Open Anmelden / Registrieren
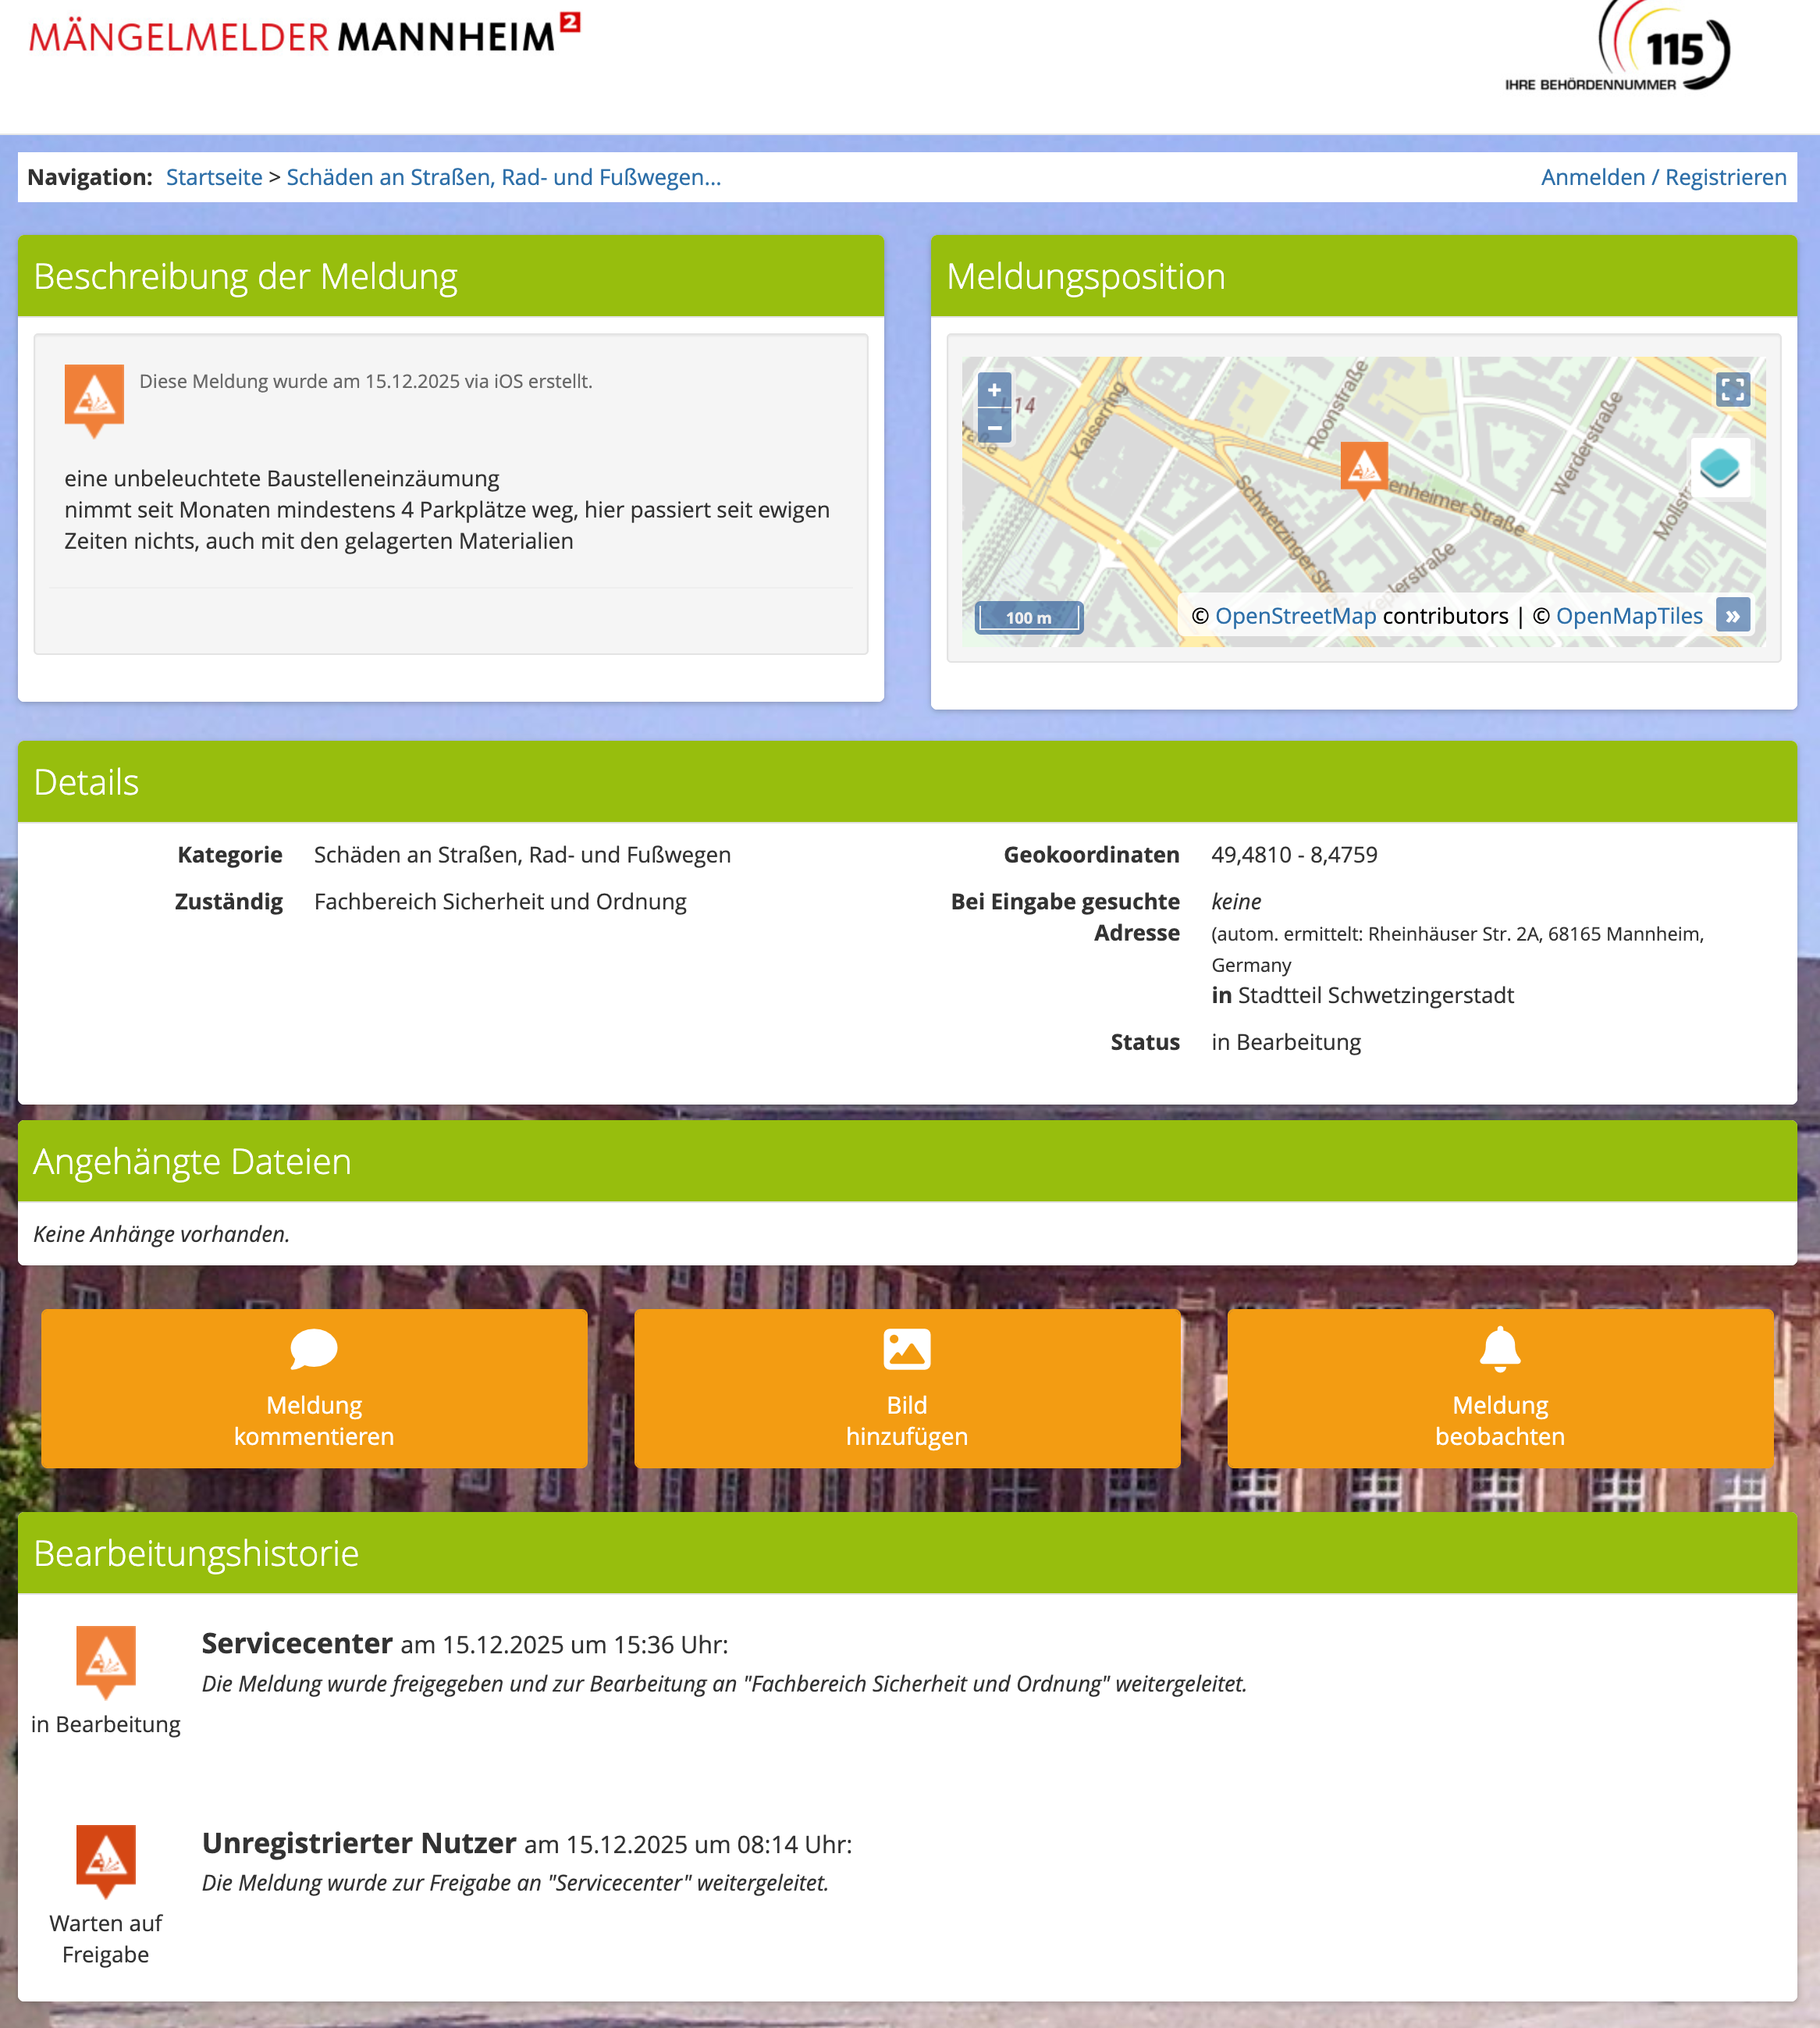Image resolution: width=1820 pixels, height=2028 pixels. (1663, 178)
